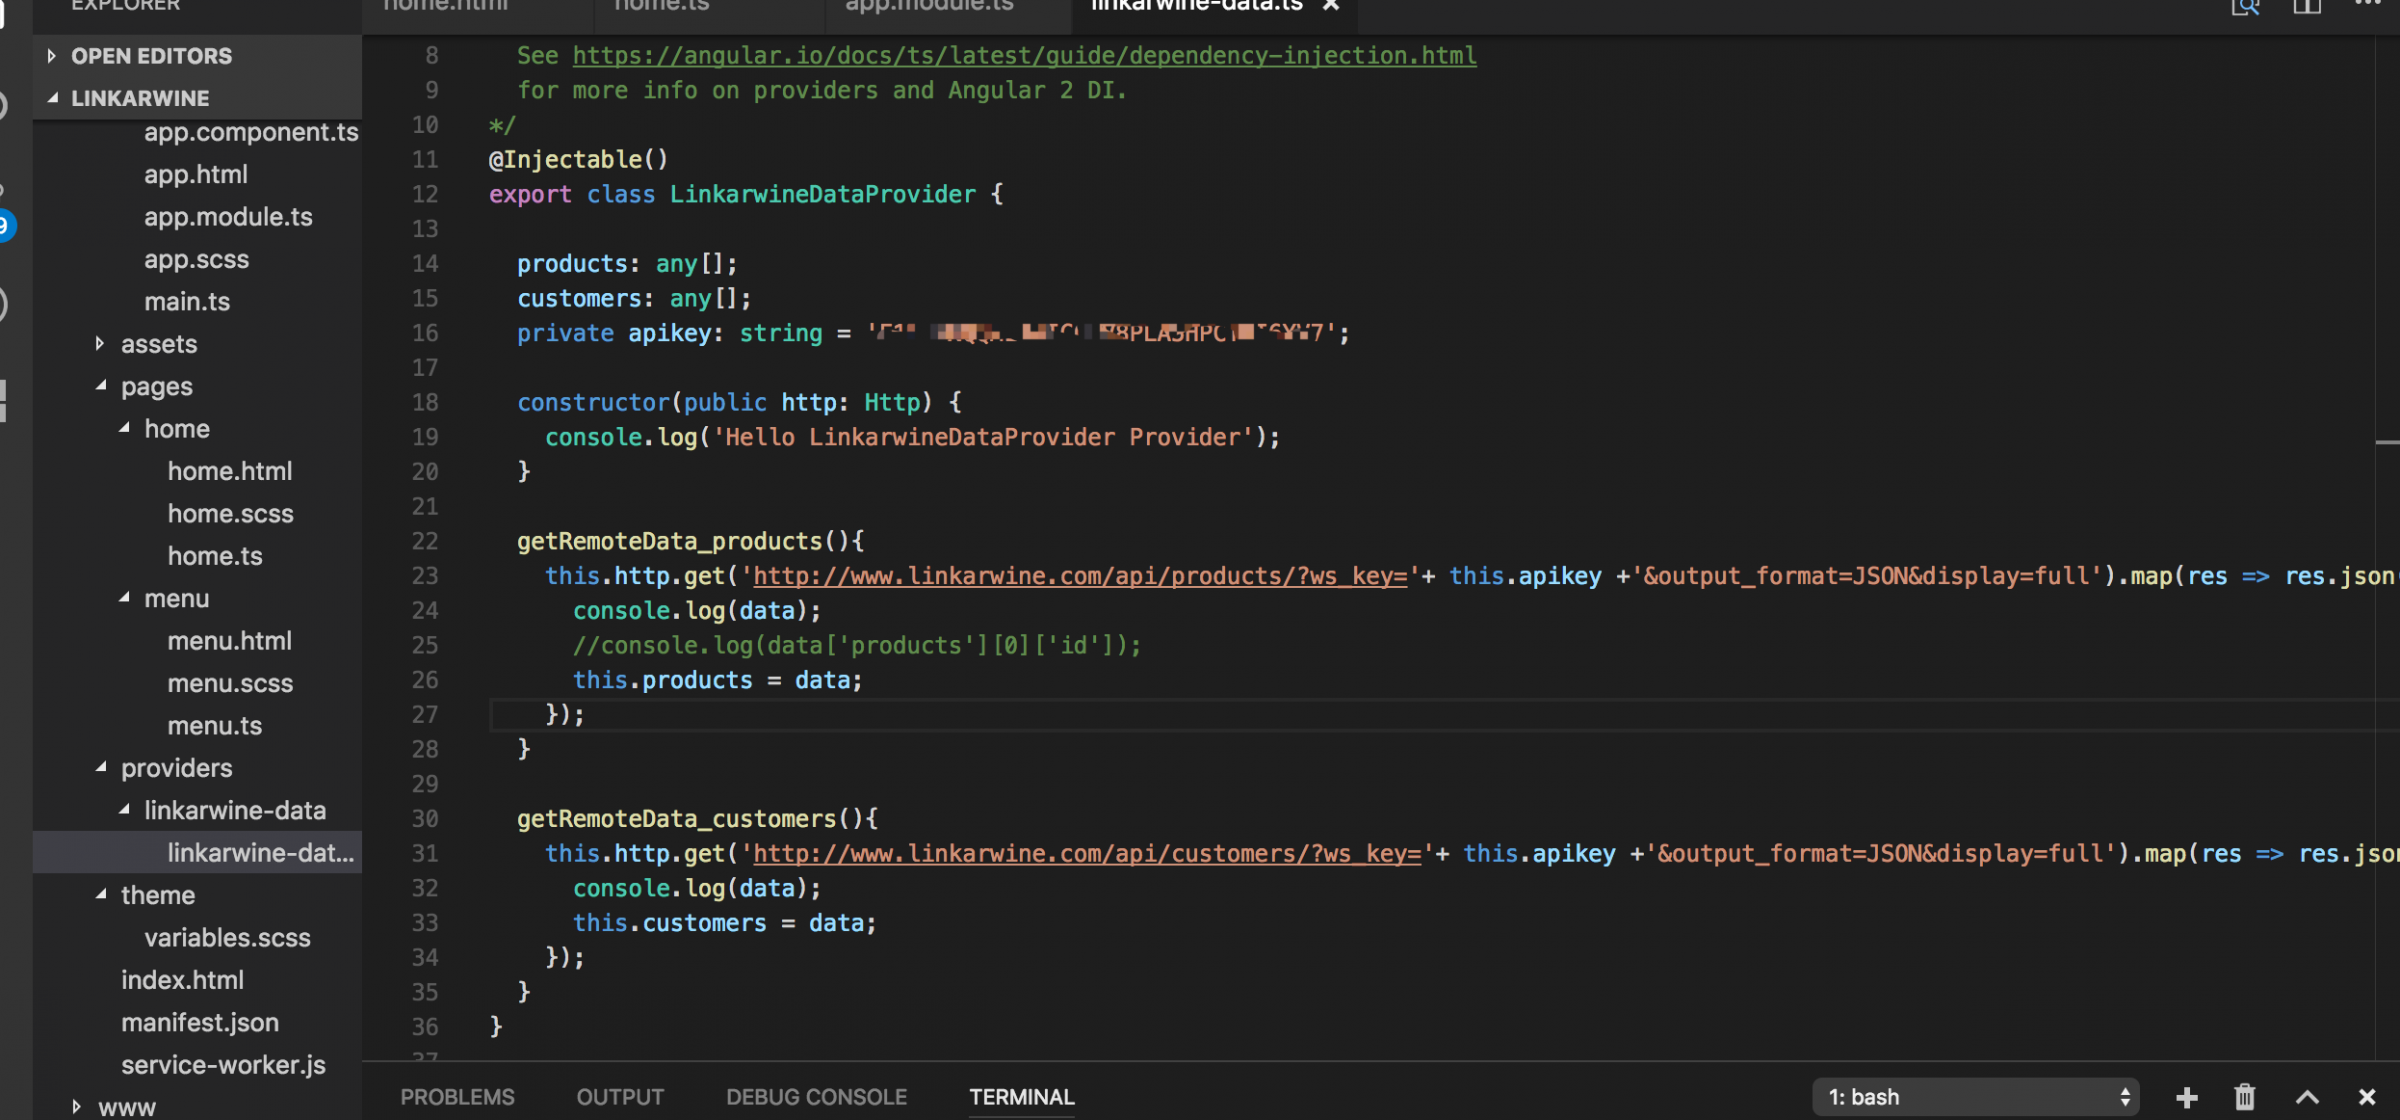Kill terminal with trash icon
This screenshot has width=2400, height=1120.
[x=2245, y=1097]
